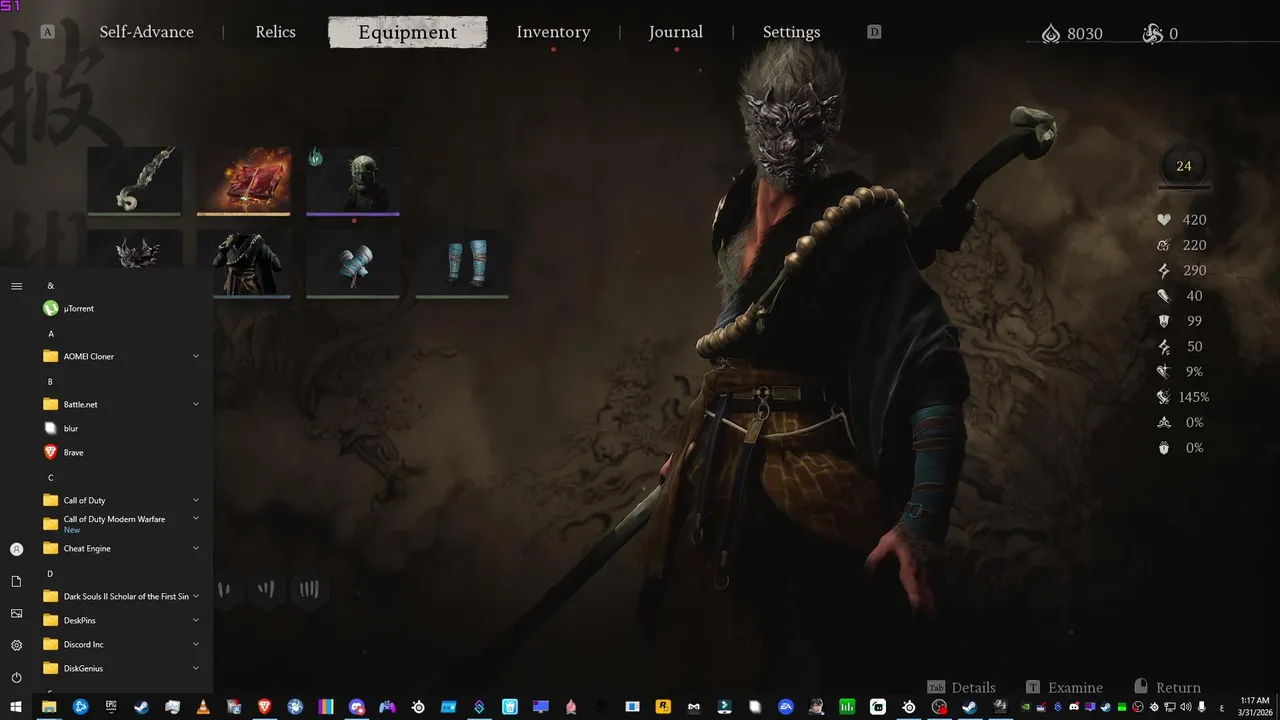1280x720 pixels.
Task: Select the teal leg wraps equipment slot
Action: (x=462, y=264)
